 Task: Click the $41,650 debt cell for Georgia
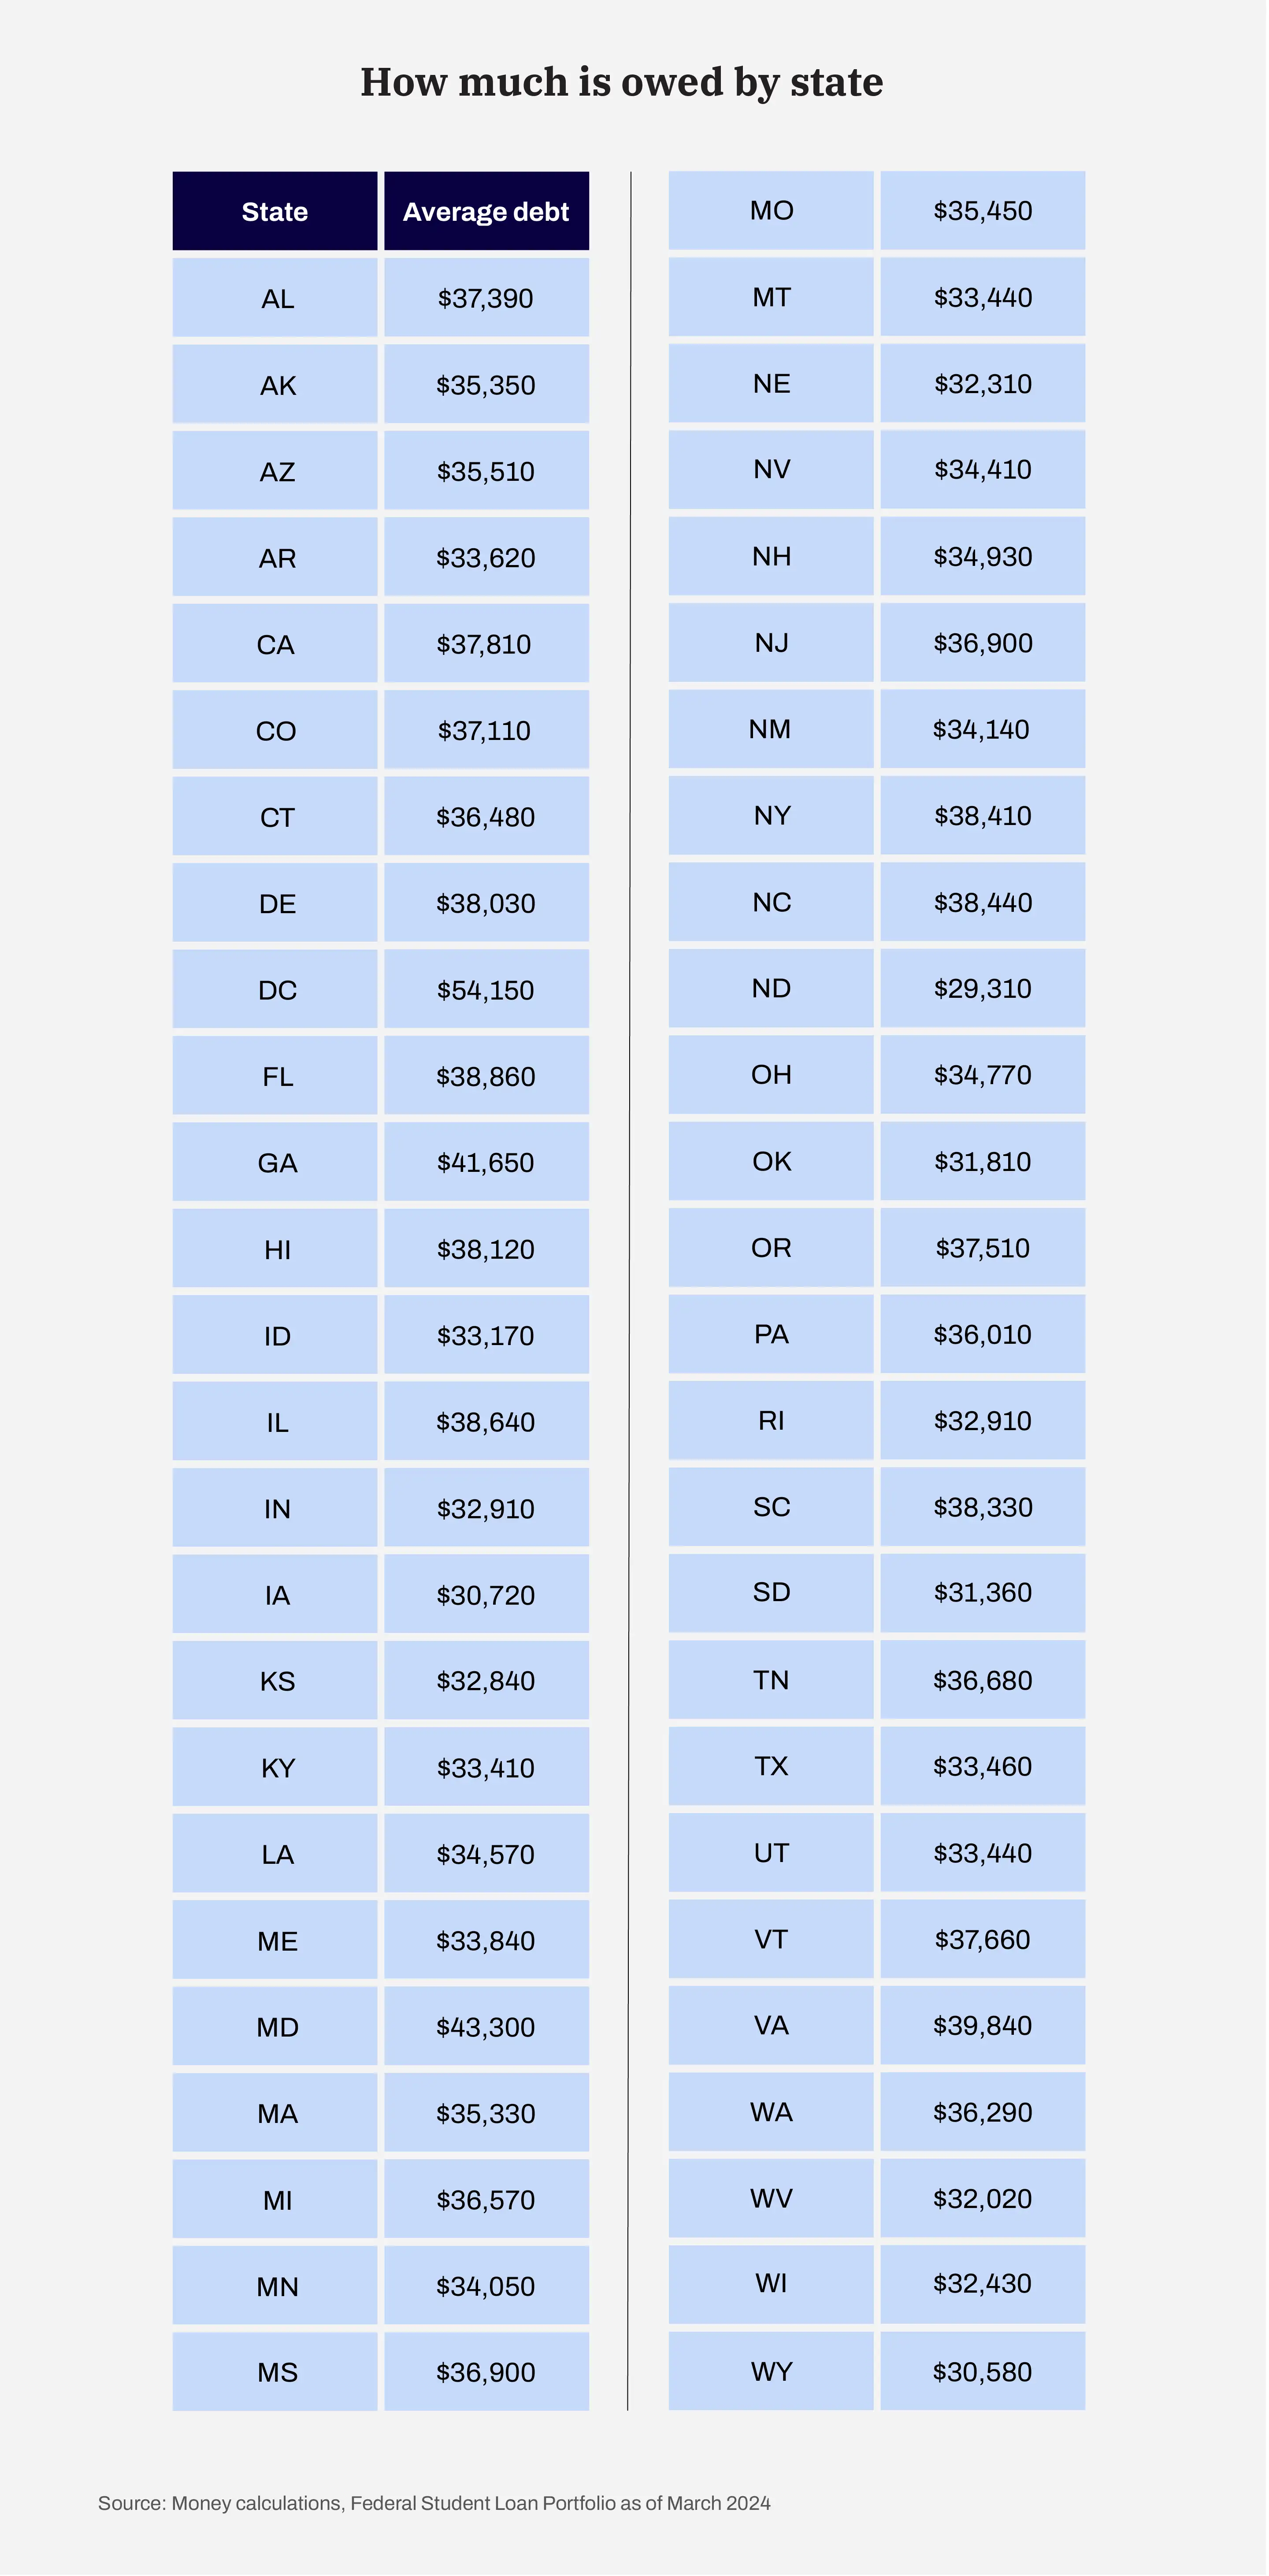click(x=486, y=1163)
